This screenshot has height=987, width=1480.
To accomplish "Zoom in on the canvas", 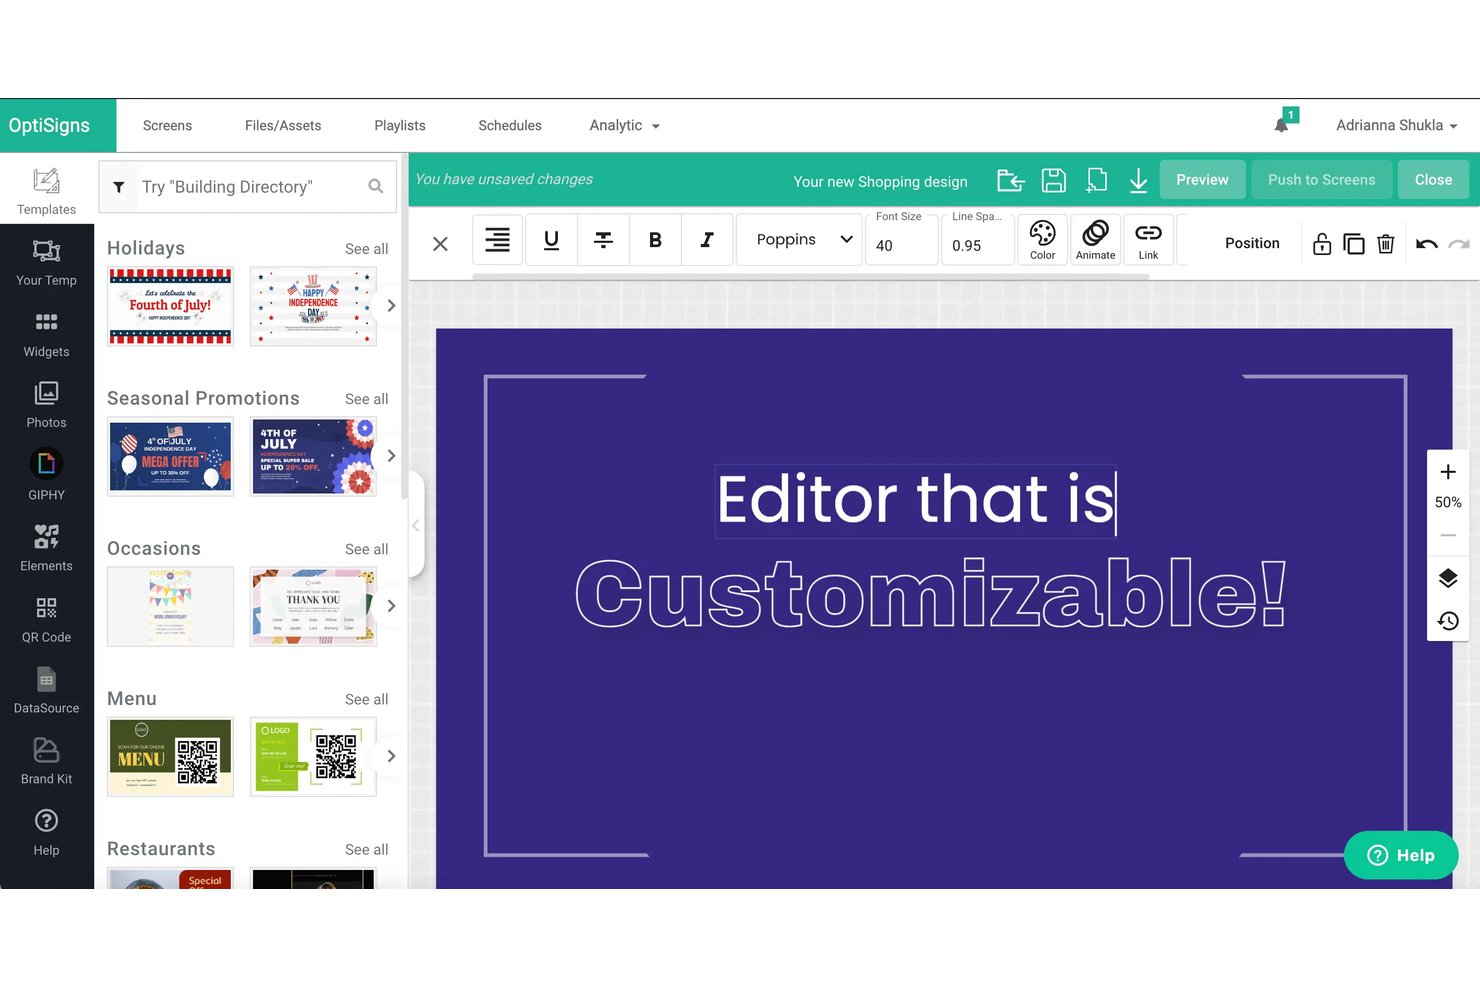I will [1448, 472].
